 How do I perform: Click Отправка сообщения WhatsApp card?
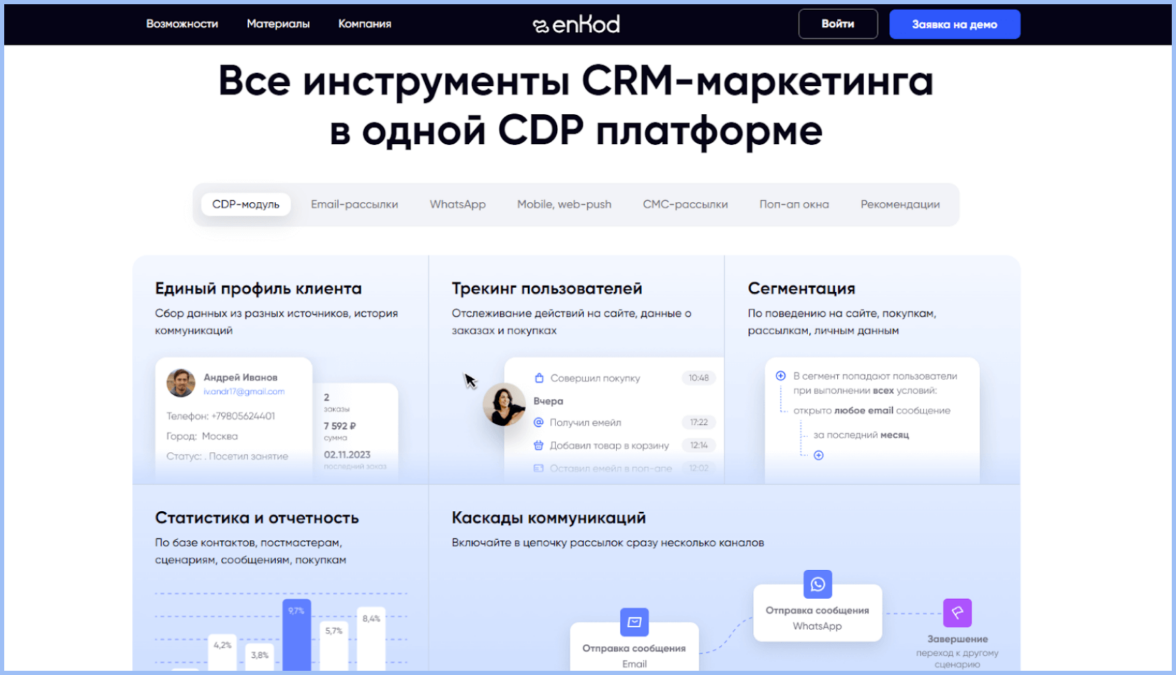coord(818,613)
